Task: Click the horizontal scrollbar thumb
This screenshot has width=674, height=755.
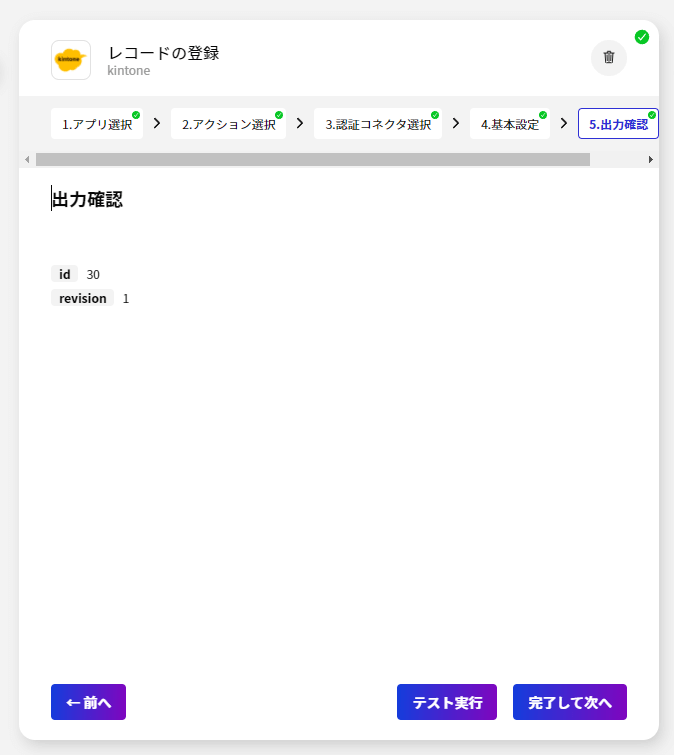Action: (x=313, y=159)
